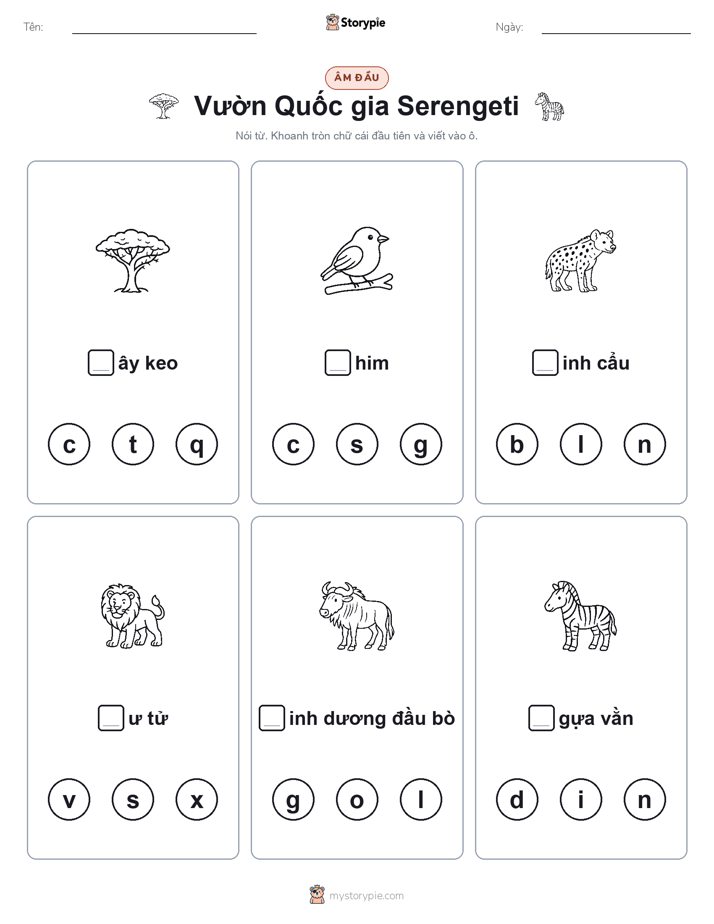
Task: Click the small tree icon beside title
Action: (x=164, y=106)
